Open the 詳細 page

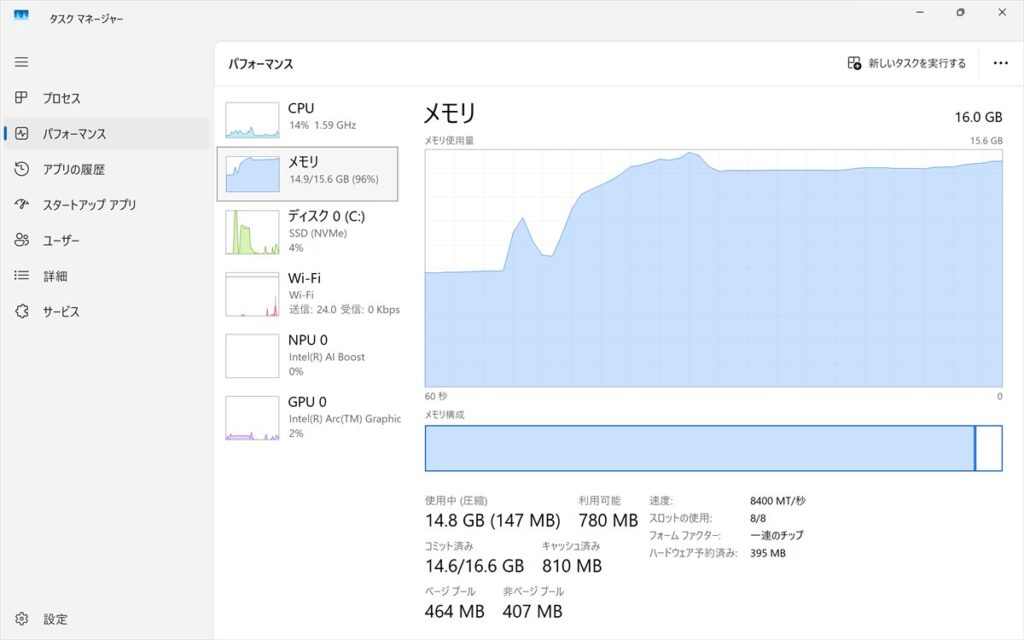point(106,276)
